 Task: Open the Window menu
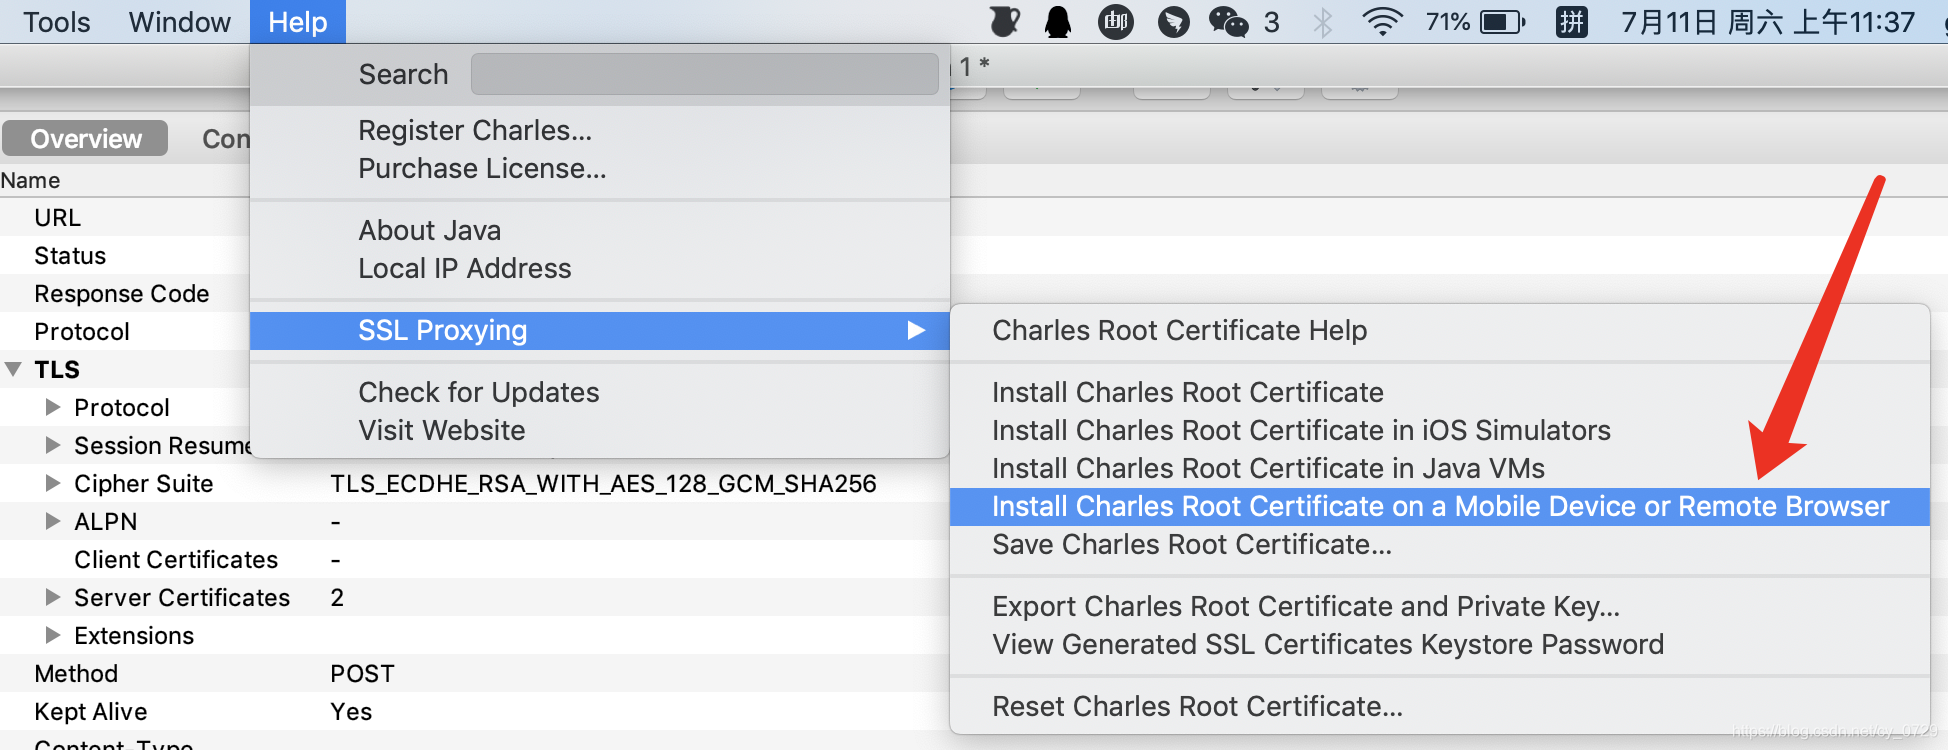(x=179, y=22)
